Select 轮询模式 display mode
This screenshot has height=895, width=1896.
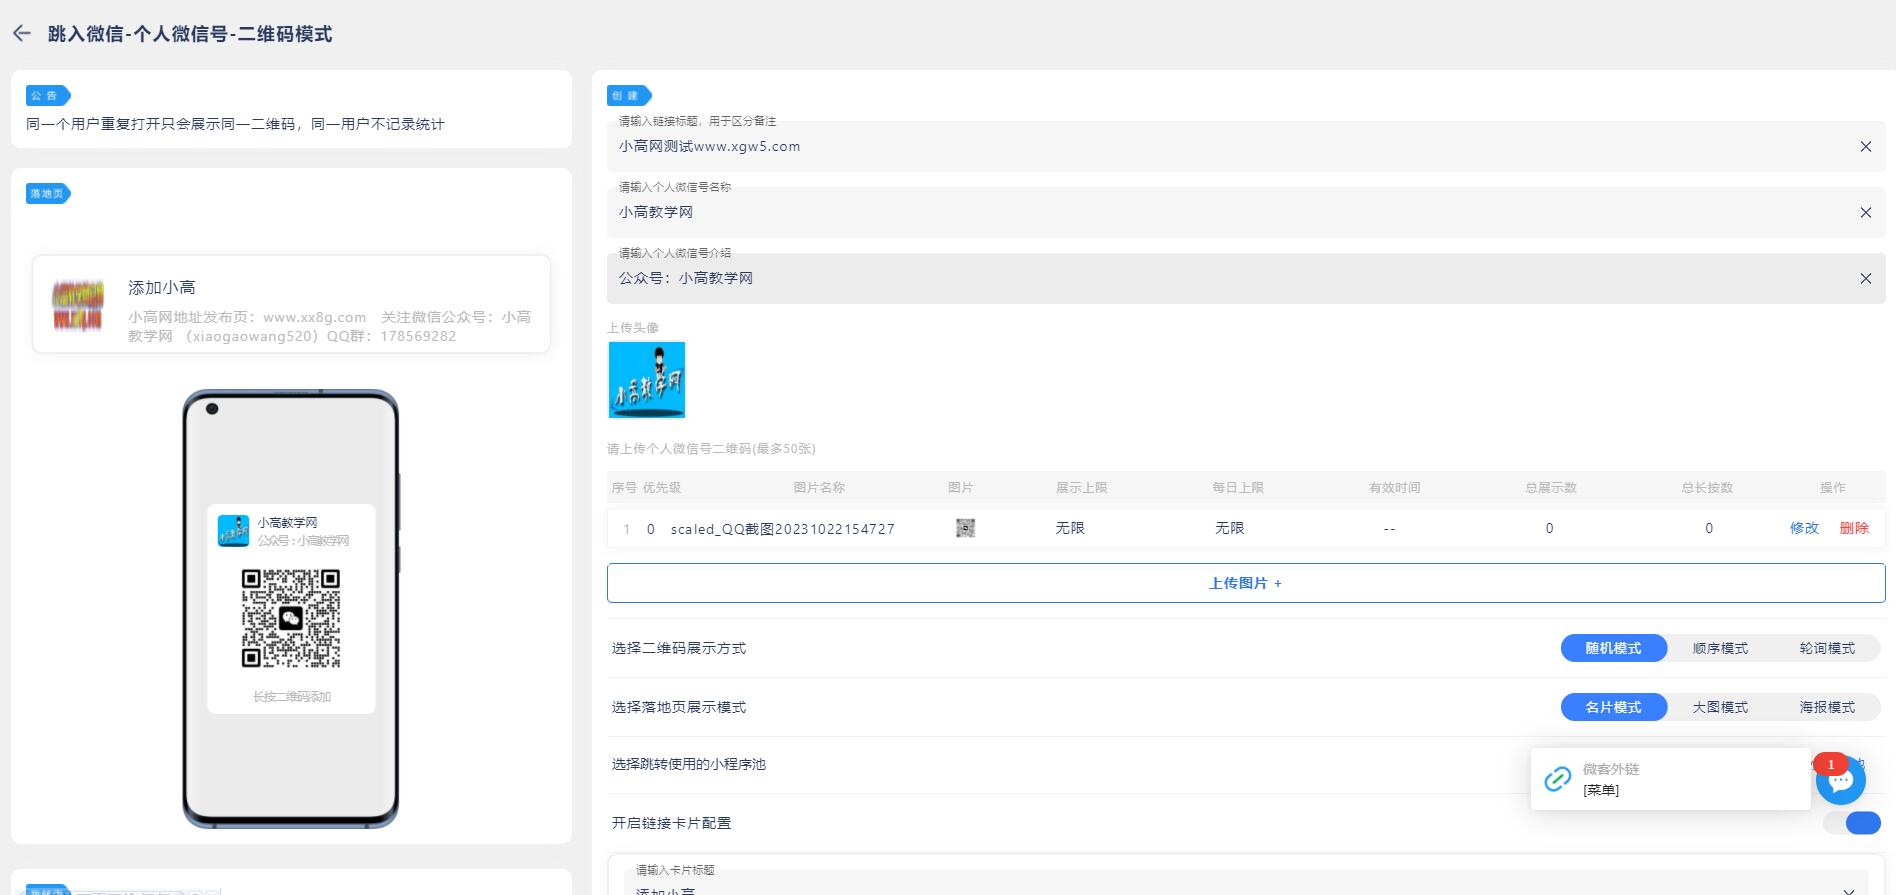point(1827,648)
